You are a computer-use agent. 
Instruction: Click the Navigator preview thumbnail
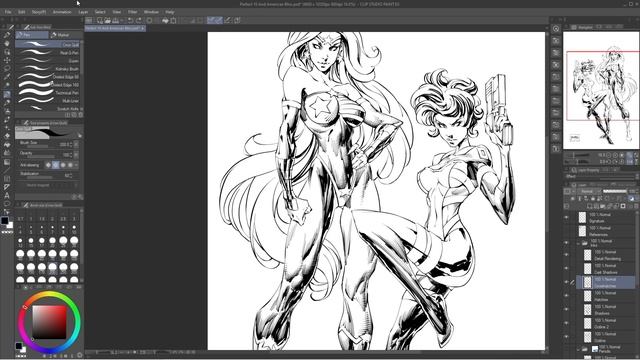tap(601, 91)
